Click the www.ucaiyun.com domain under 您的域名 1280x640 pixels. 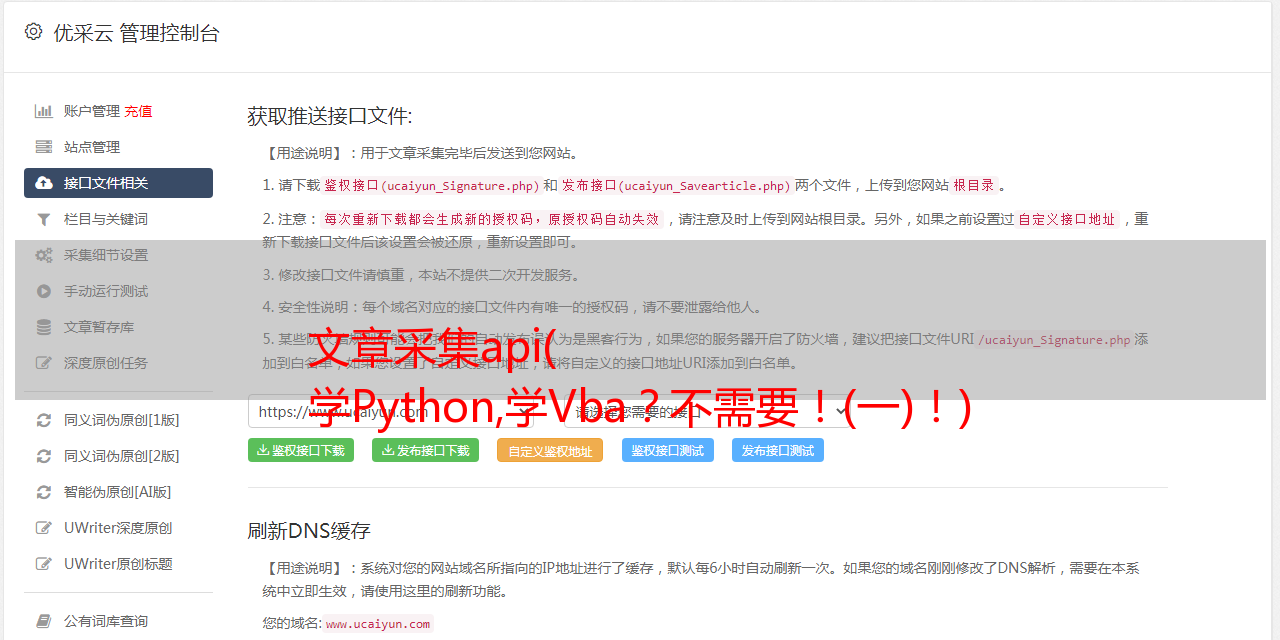click(378, 623)
